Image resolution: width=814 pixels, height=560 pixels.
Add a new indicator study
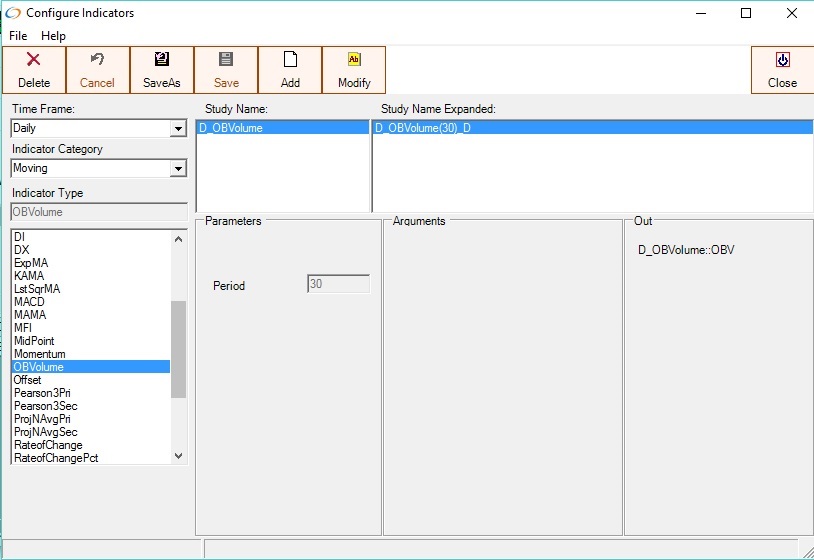click(x=290, y=69)
